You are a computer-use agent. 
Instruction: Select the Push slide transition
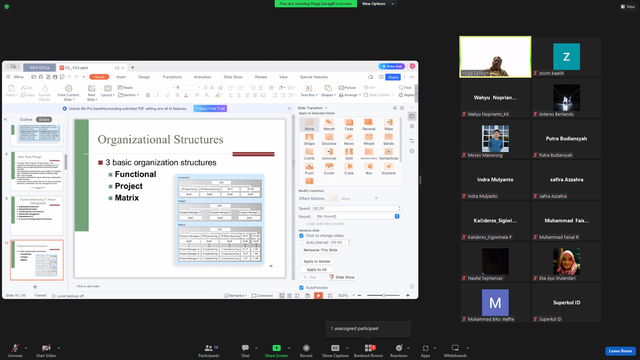click(x=309, y=169)
